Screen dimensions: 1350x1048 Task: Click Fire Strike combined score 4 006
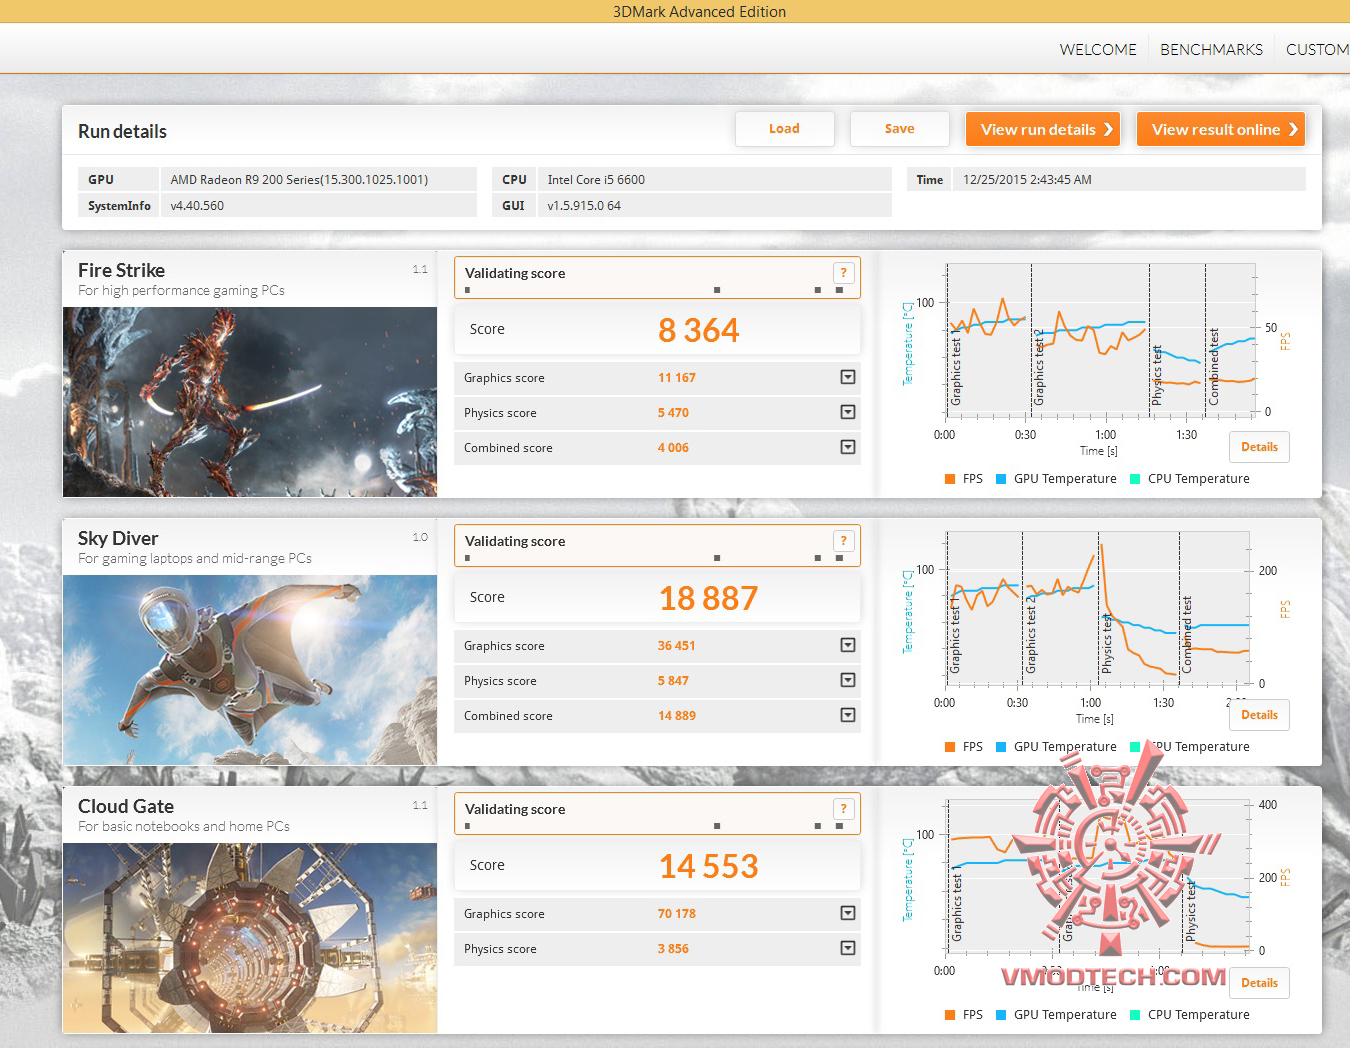(673, 448)
